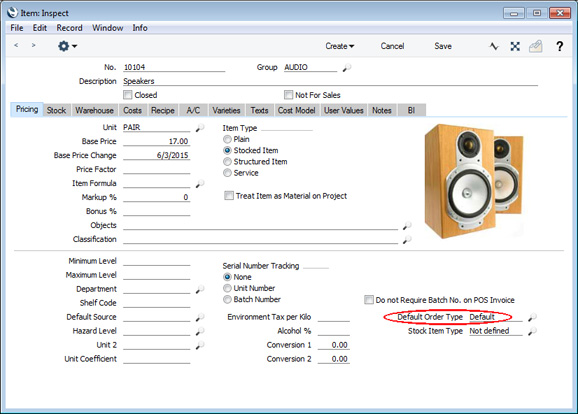Open lookup list for Stock Item Type
The height and width of the screenshot is (414, 578).
tap(532, 331)
